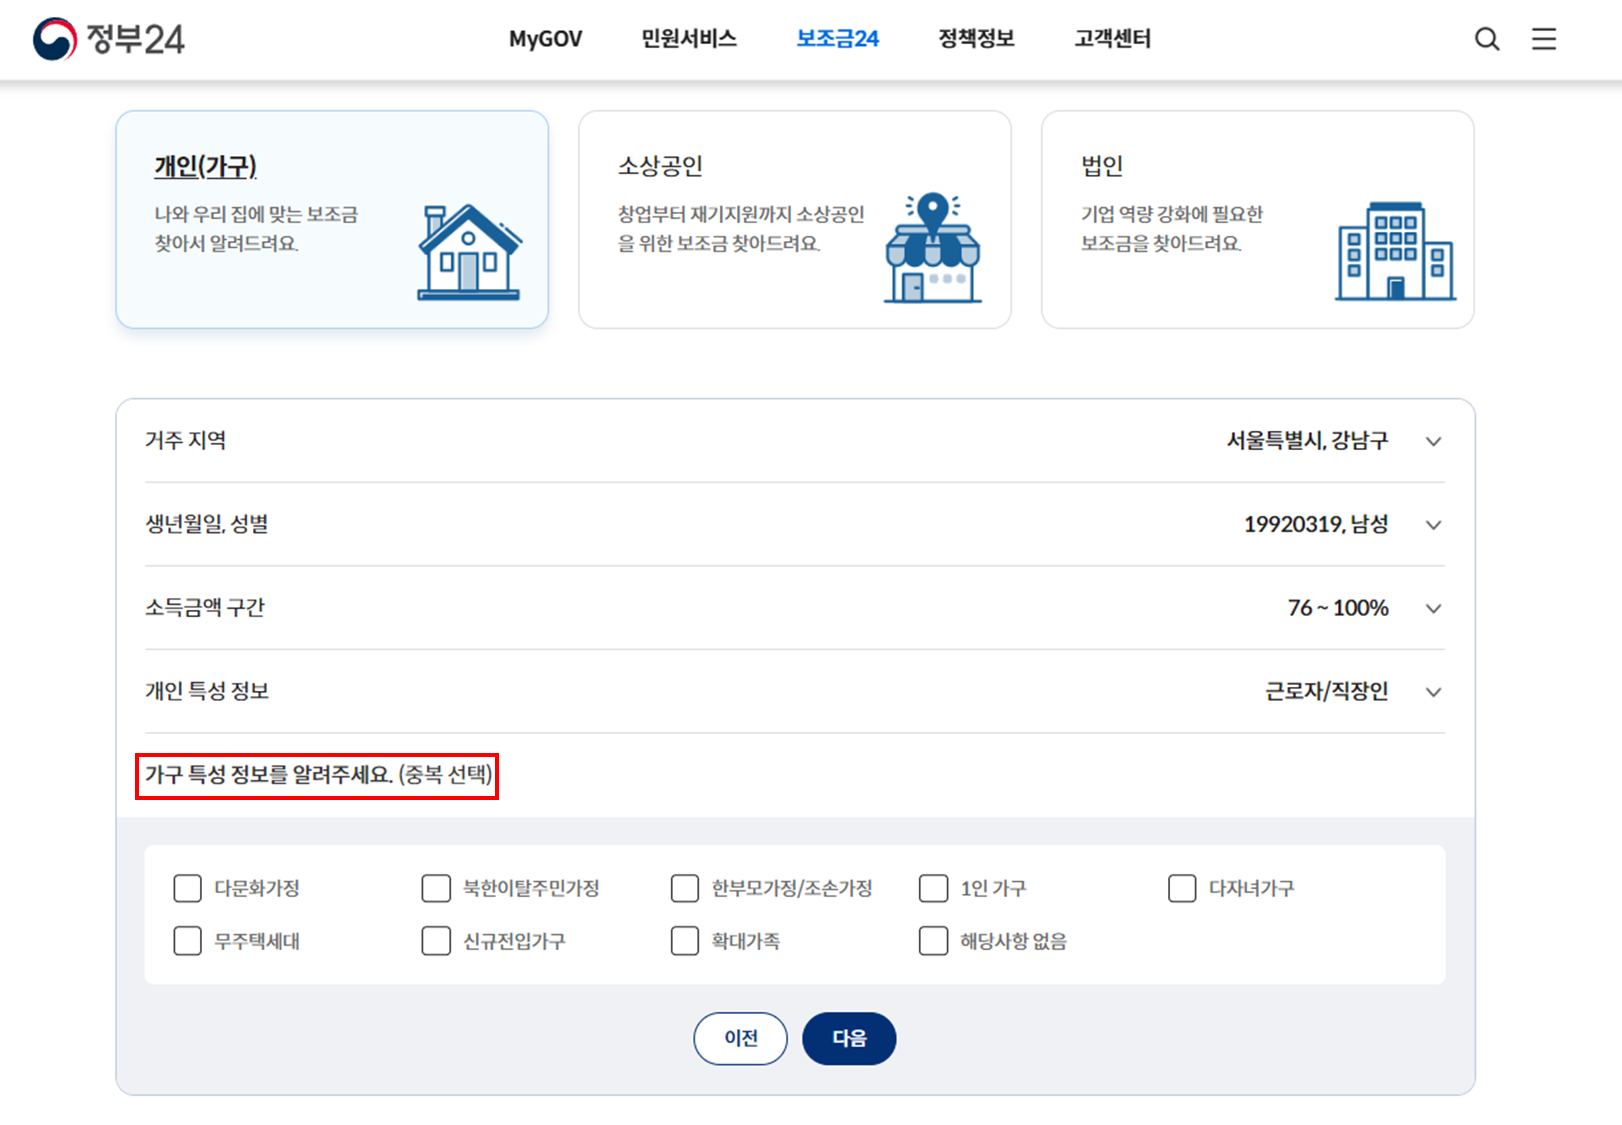Open the 생년월일, 성별 dropdown
The width and height of the screenshot is (1622, 1125).
[1434, 524]
